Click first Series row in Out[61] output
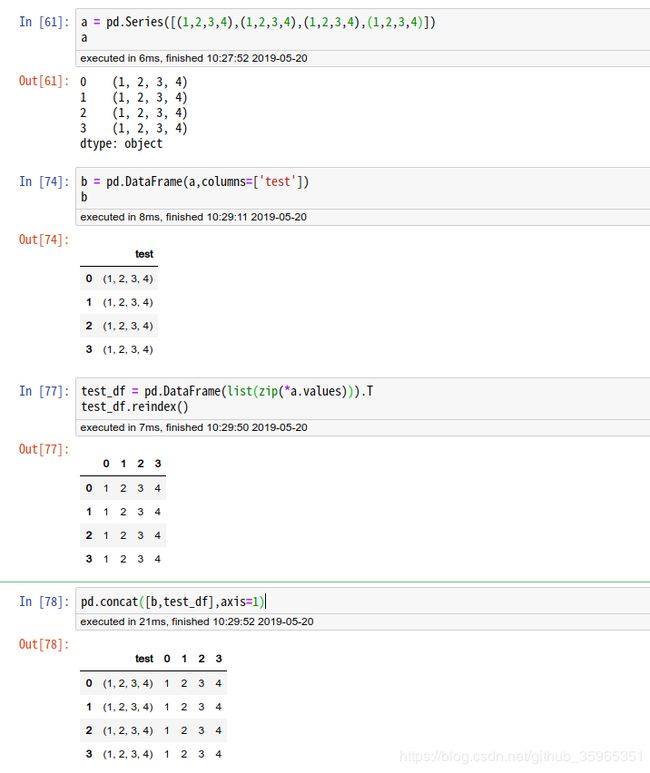Viewport: 650px width, 773px height. tap(134, 81)
